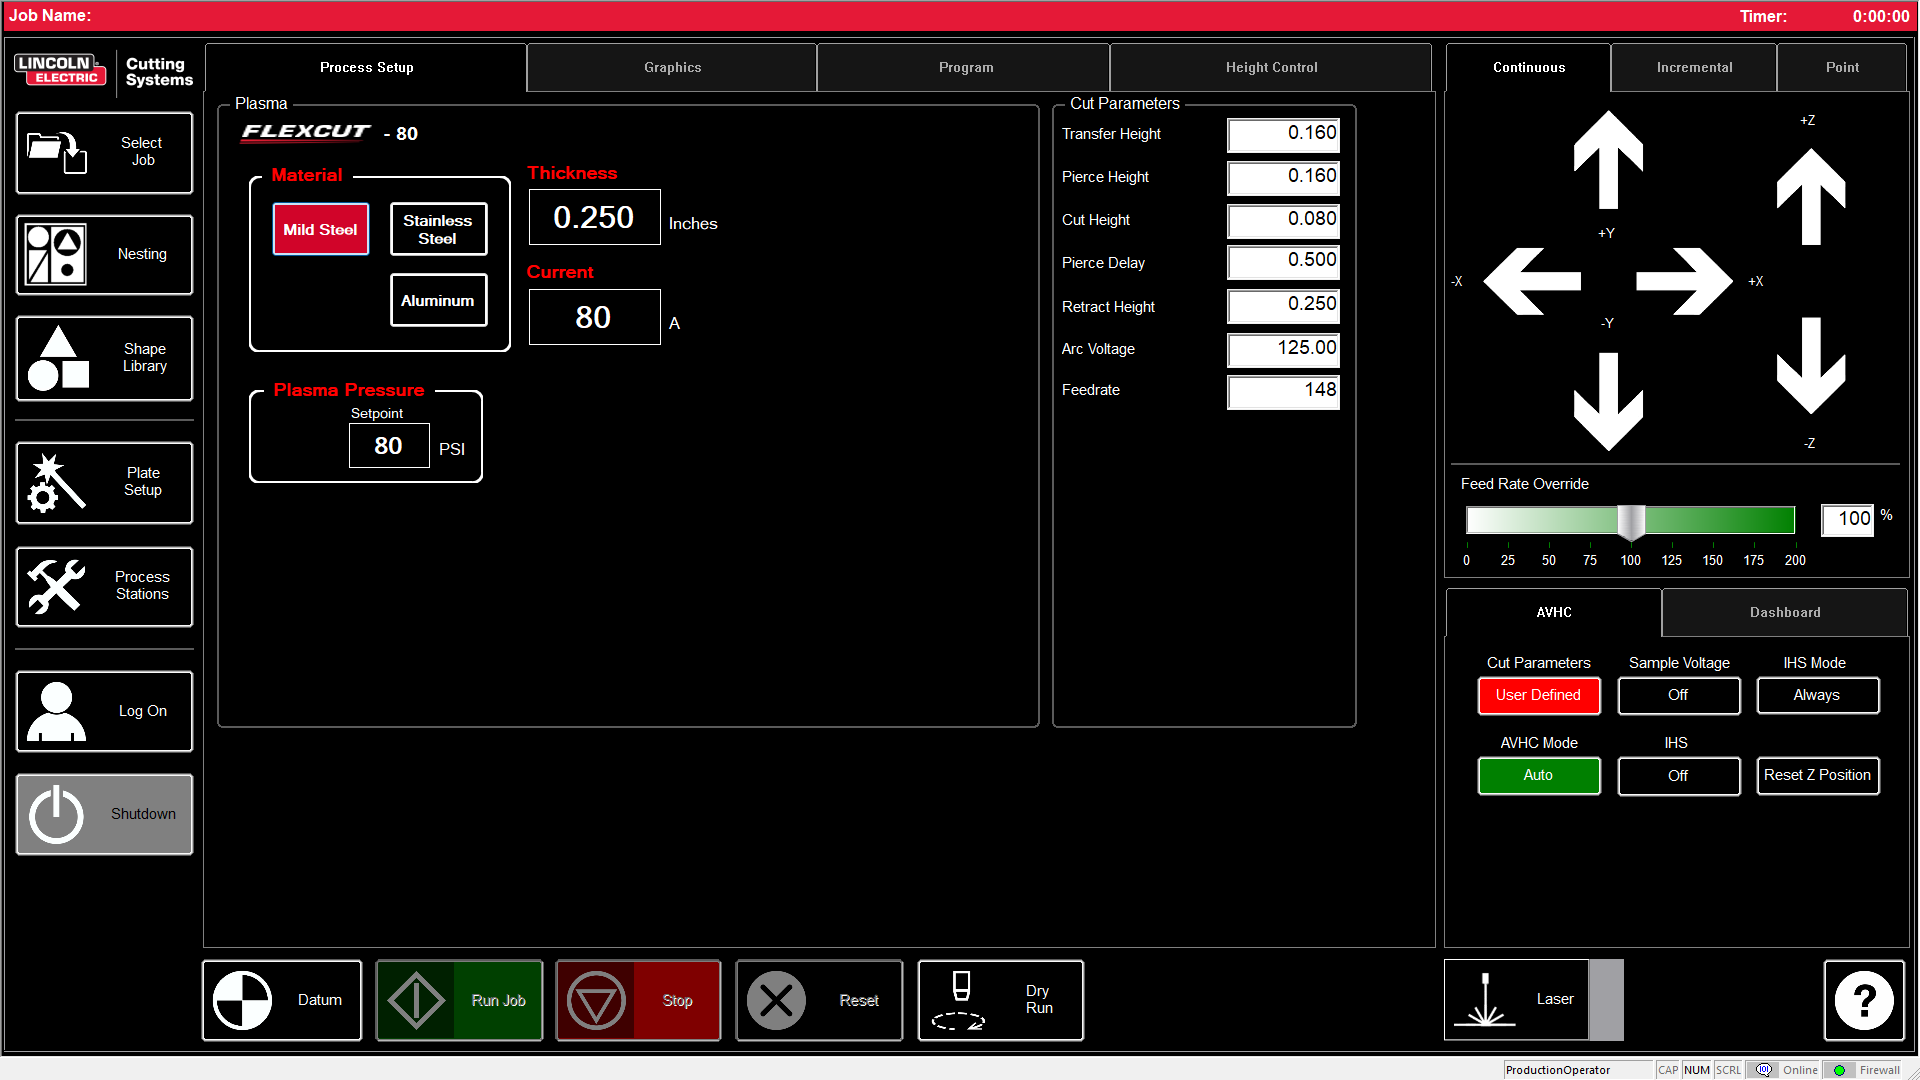Click the Reset Z Position button

1816,775
